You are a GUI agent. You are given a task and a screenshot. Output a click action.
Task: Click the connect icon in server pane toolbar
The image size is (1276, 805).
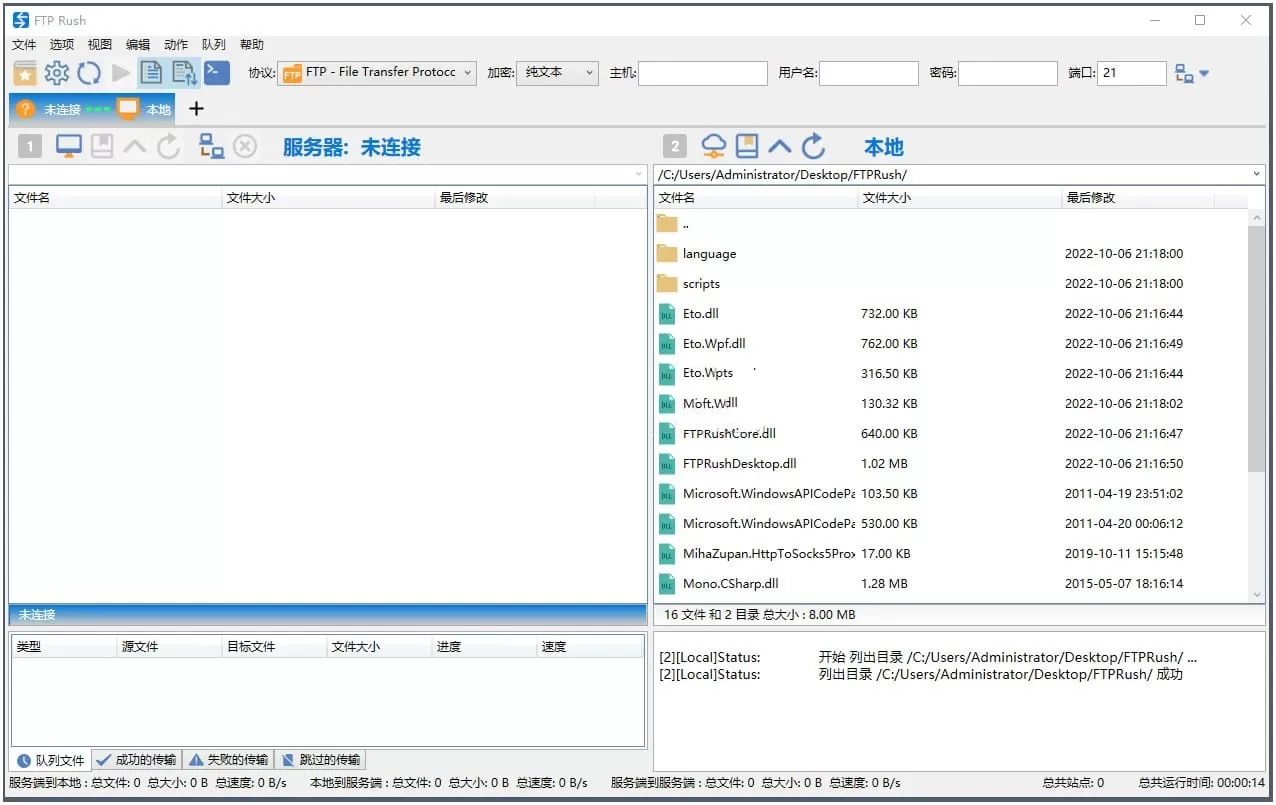[x=212, y=147]
